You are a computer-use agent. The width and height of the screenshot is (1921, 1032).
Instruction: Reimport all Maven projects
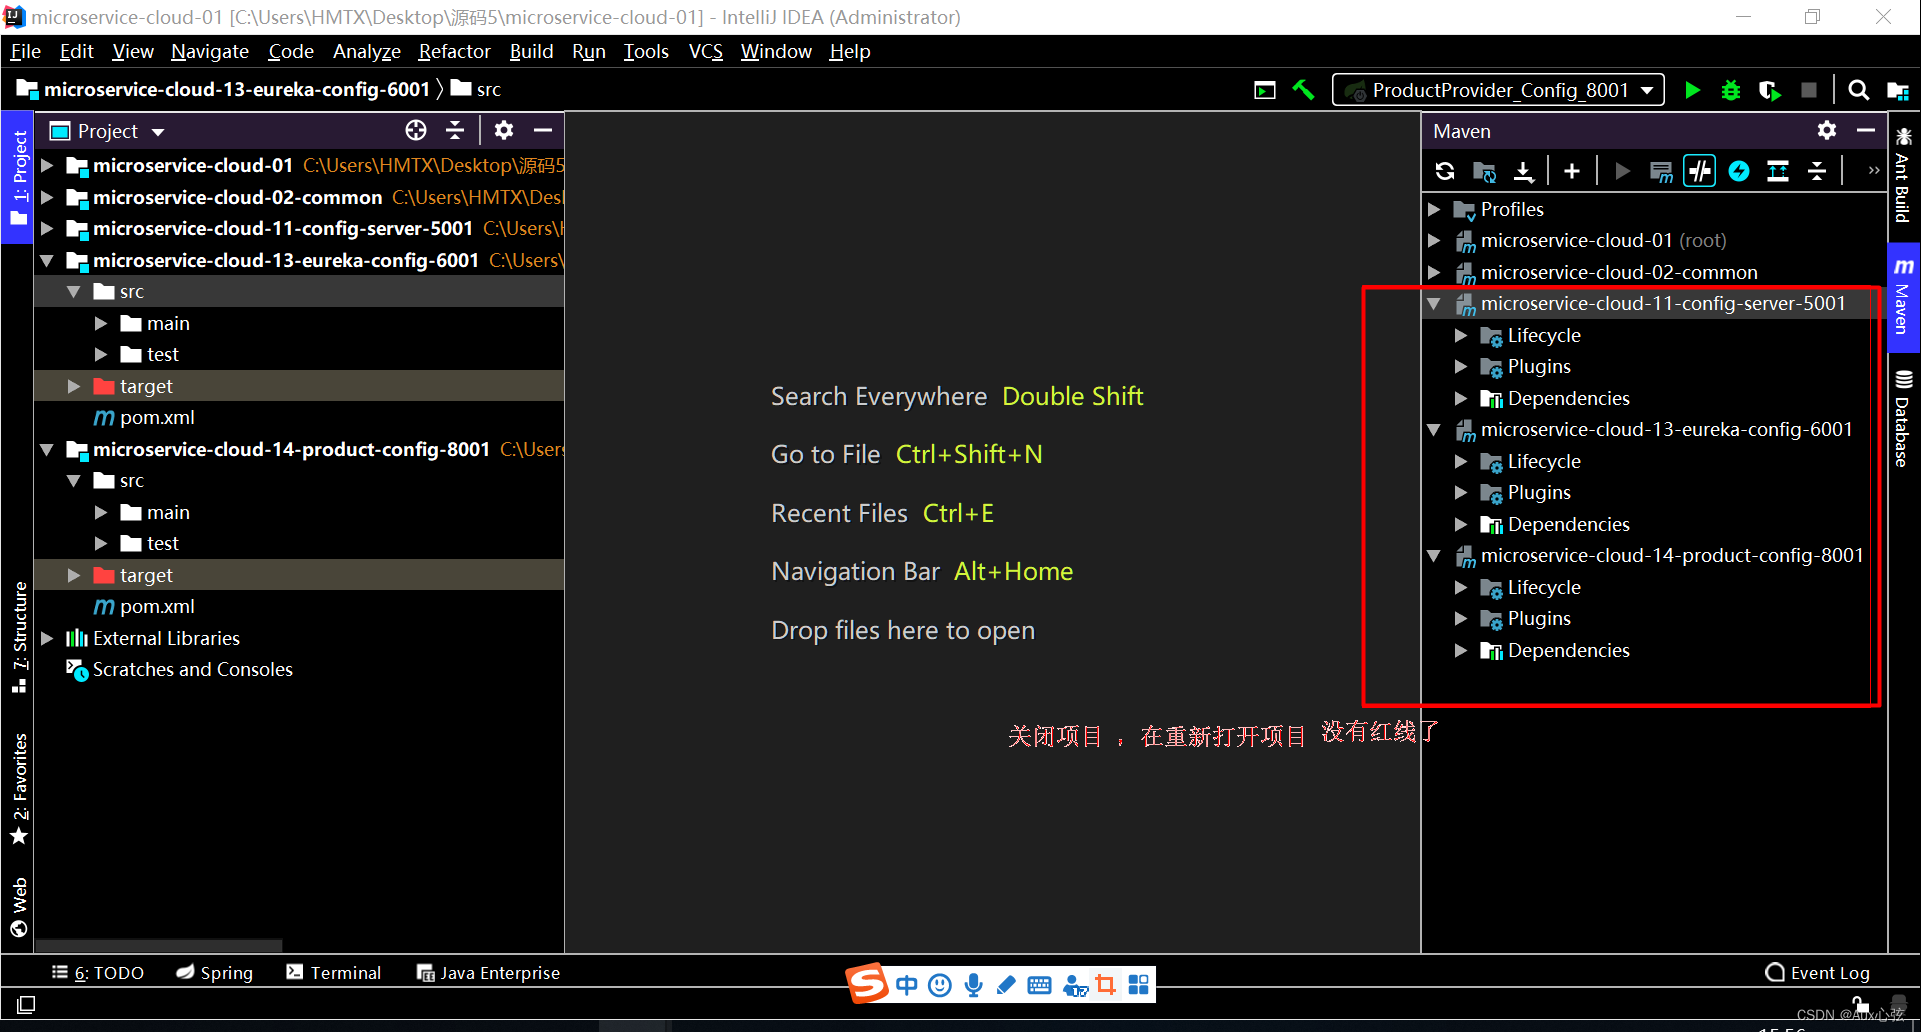pos(1445,171)
